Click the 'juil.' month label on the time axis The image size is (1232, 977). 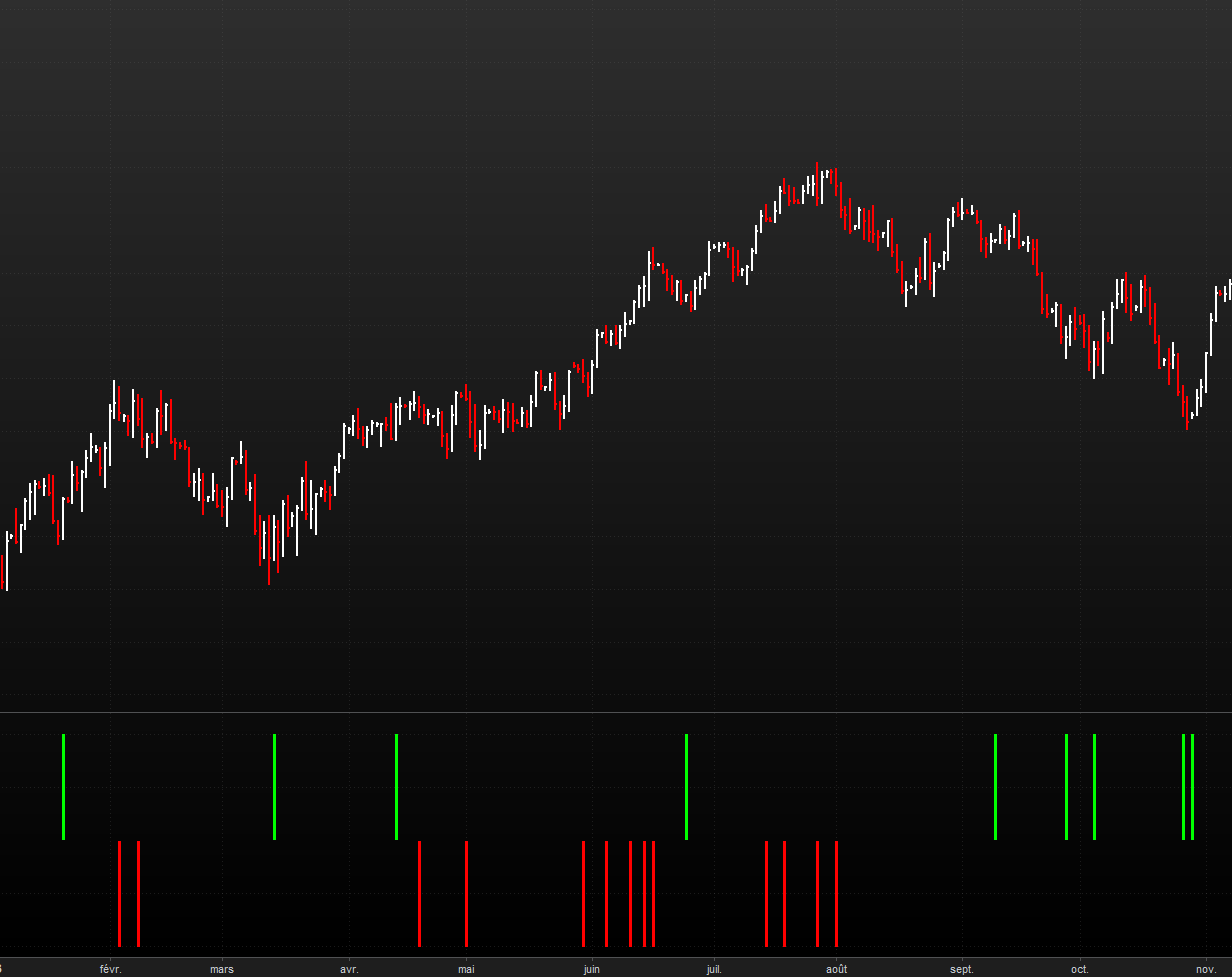pyautogui.click(x=714, y=969)
